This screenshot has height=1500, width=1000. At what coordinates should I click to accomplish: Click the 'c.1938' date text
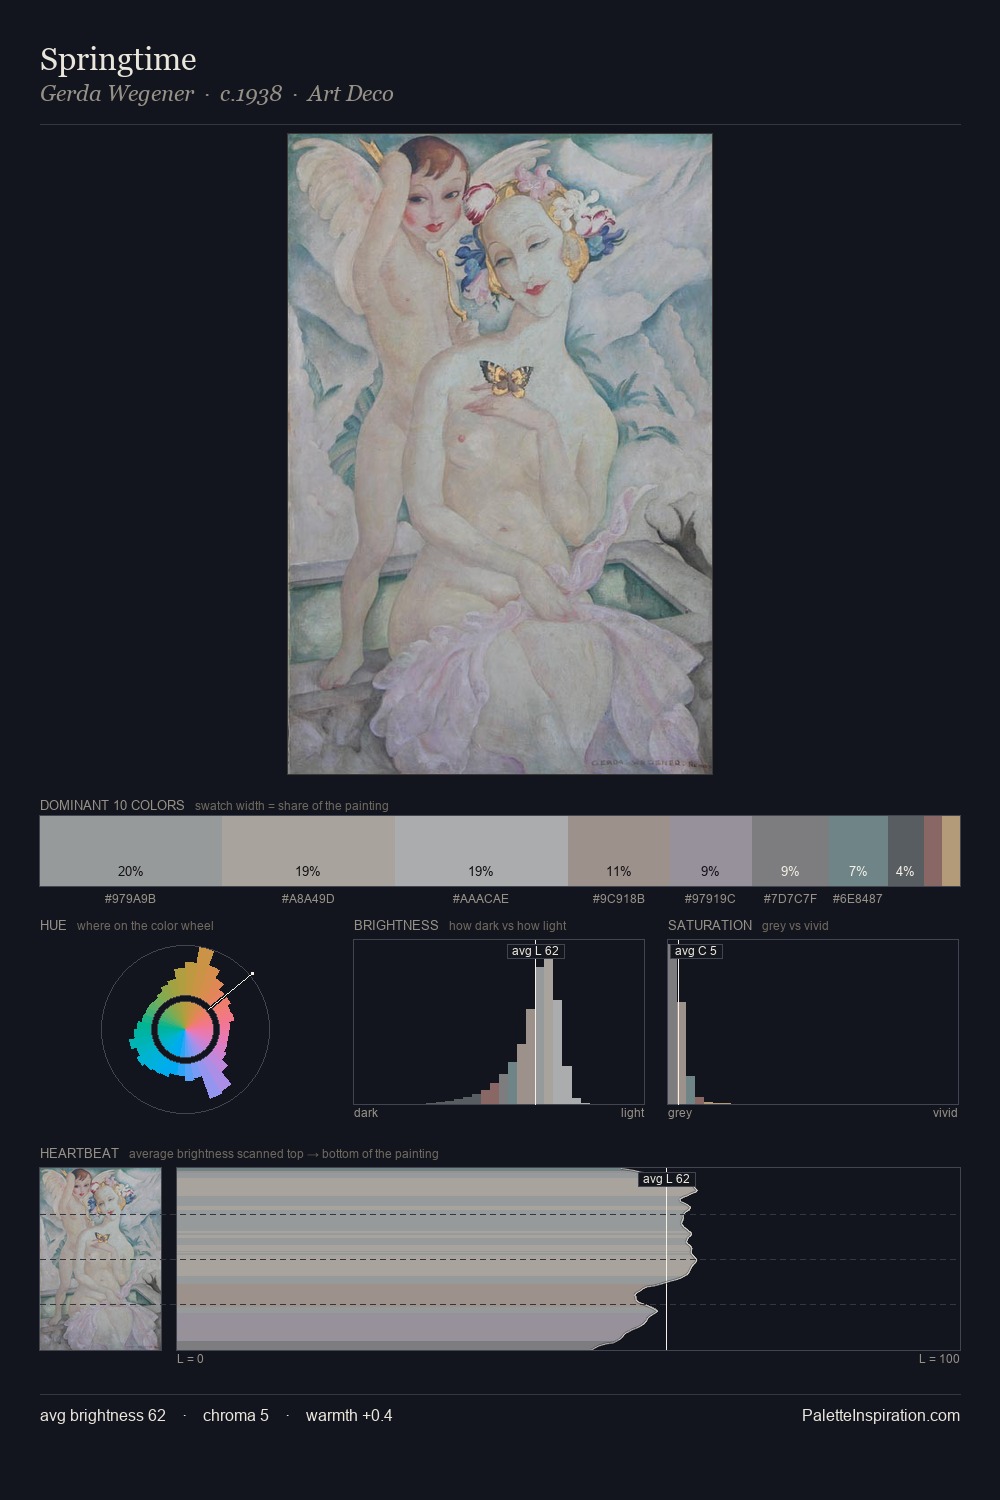click(x=251, y=94)
